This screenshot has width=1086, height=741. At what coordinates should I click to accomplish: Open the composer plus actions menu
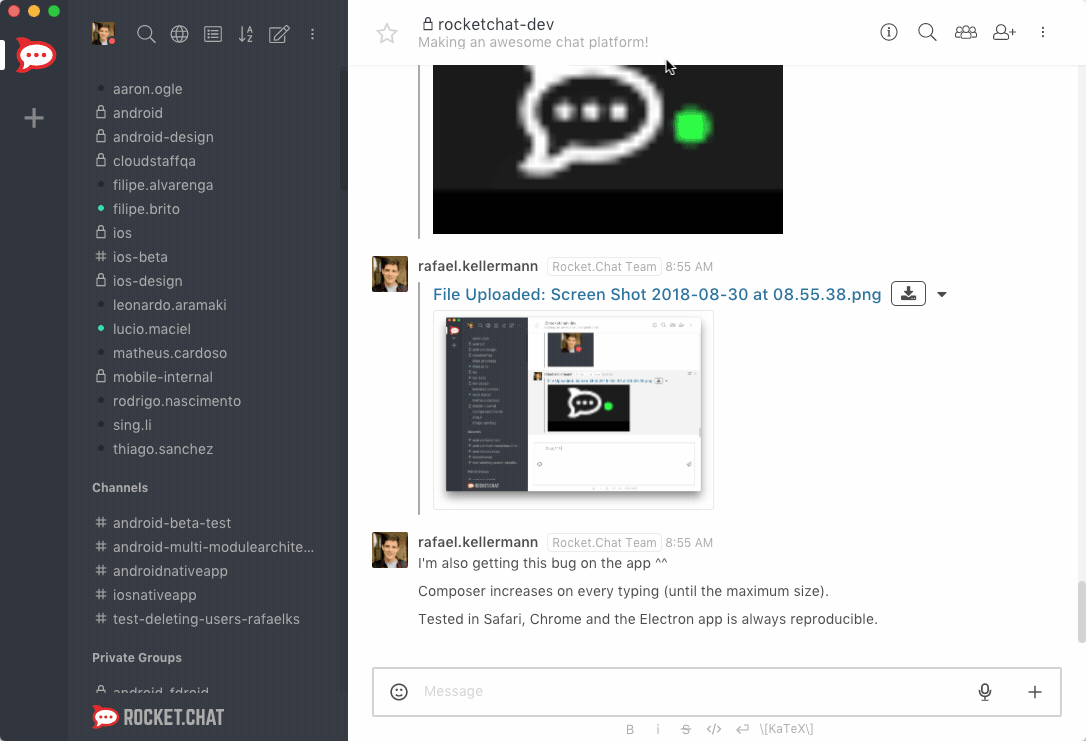1034,691
